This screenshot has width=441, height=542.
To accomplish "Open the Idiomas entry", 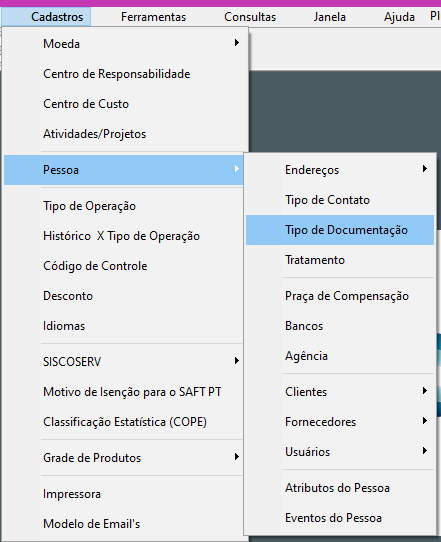I will pos(124,326).
